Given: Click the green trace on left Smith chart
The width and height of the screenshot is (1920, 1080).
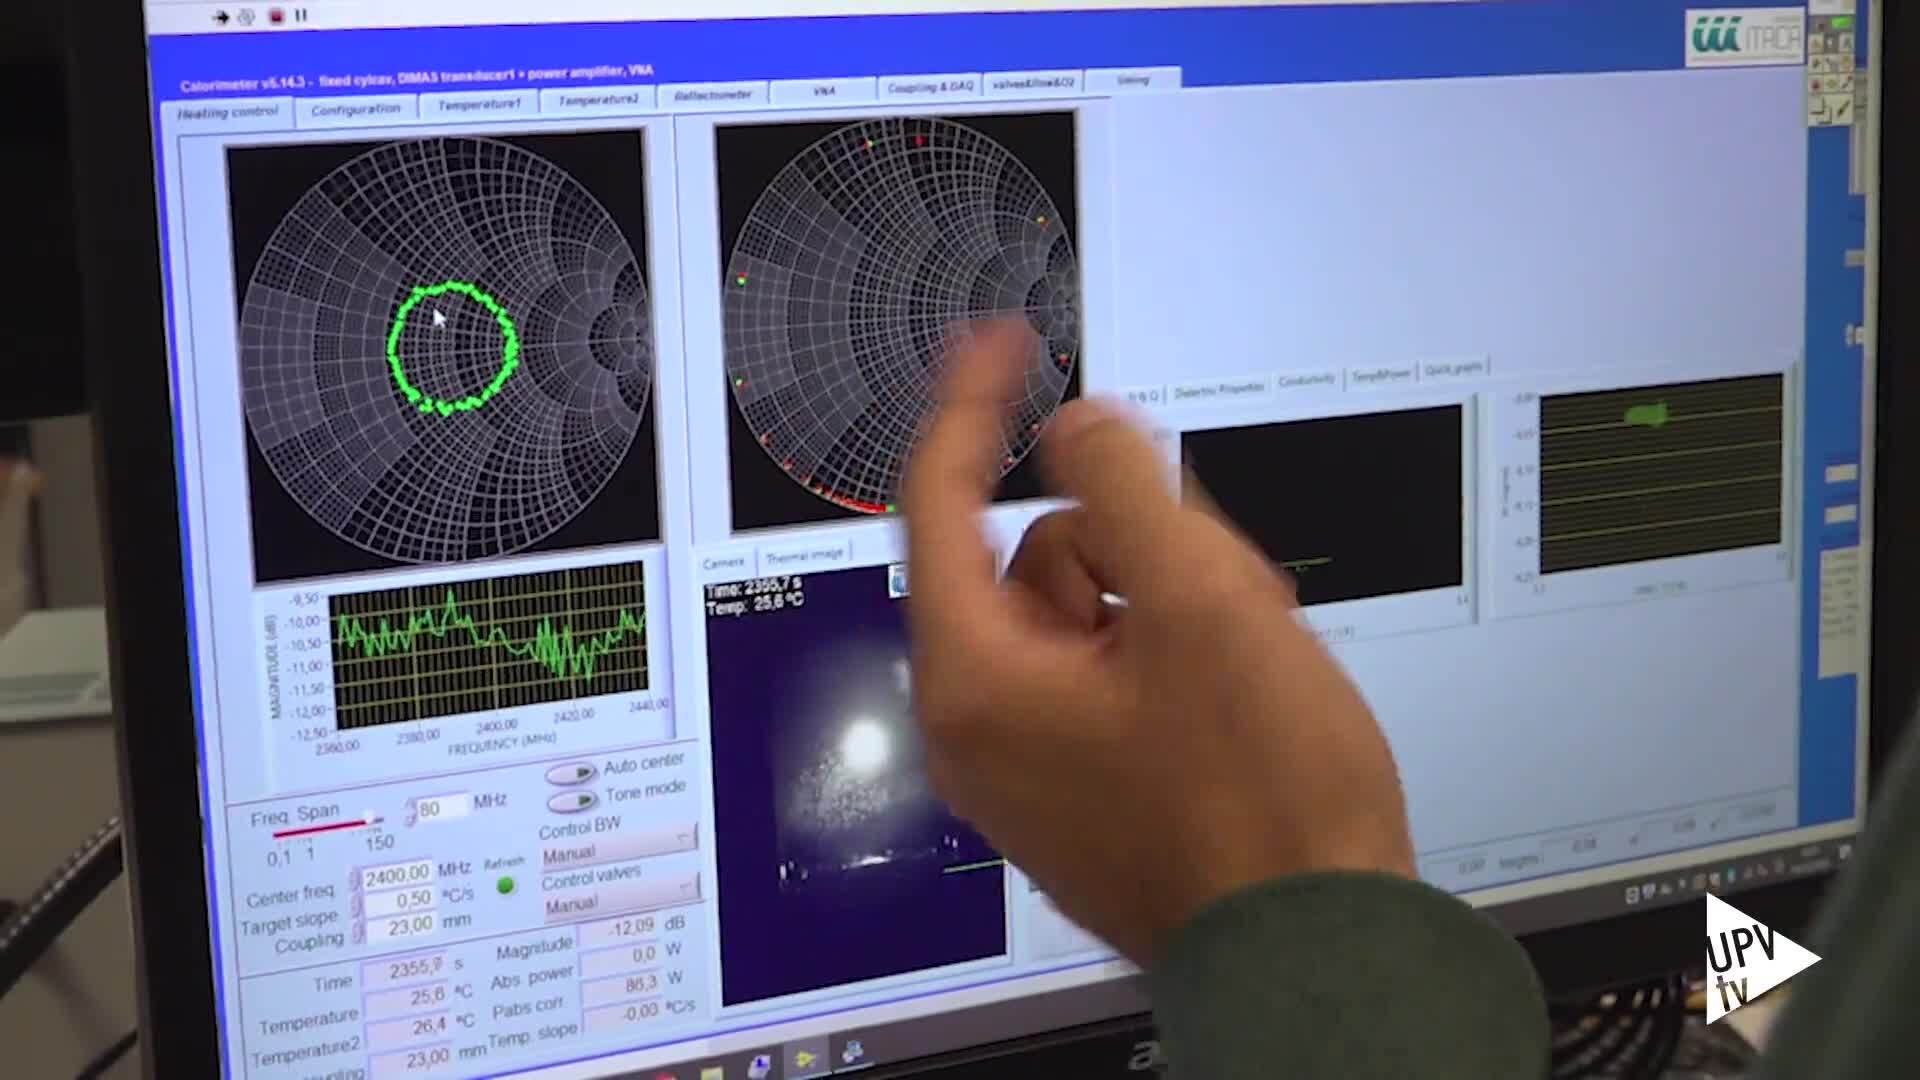Looking at the screenshot, I should coord(452,347).
